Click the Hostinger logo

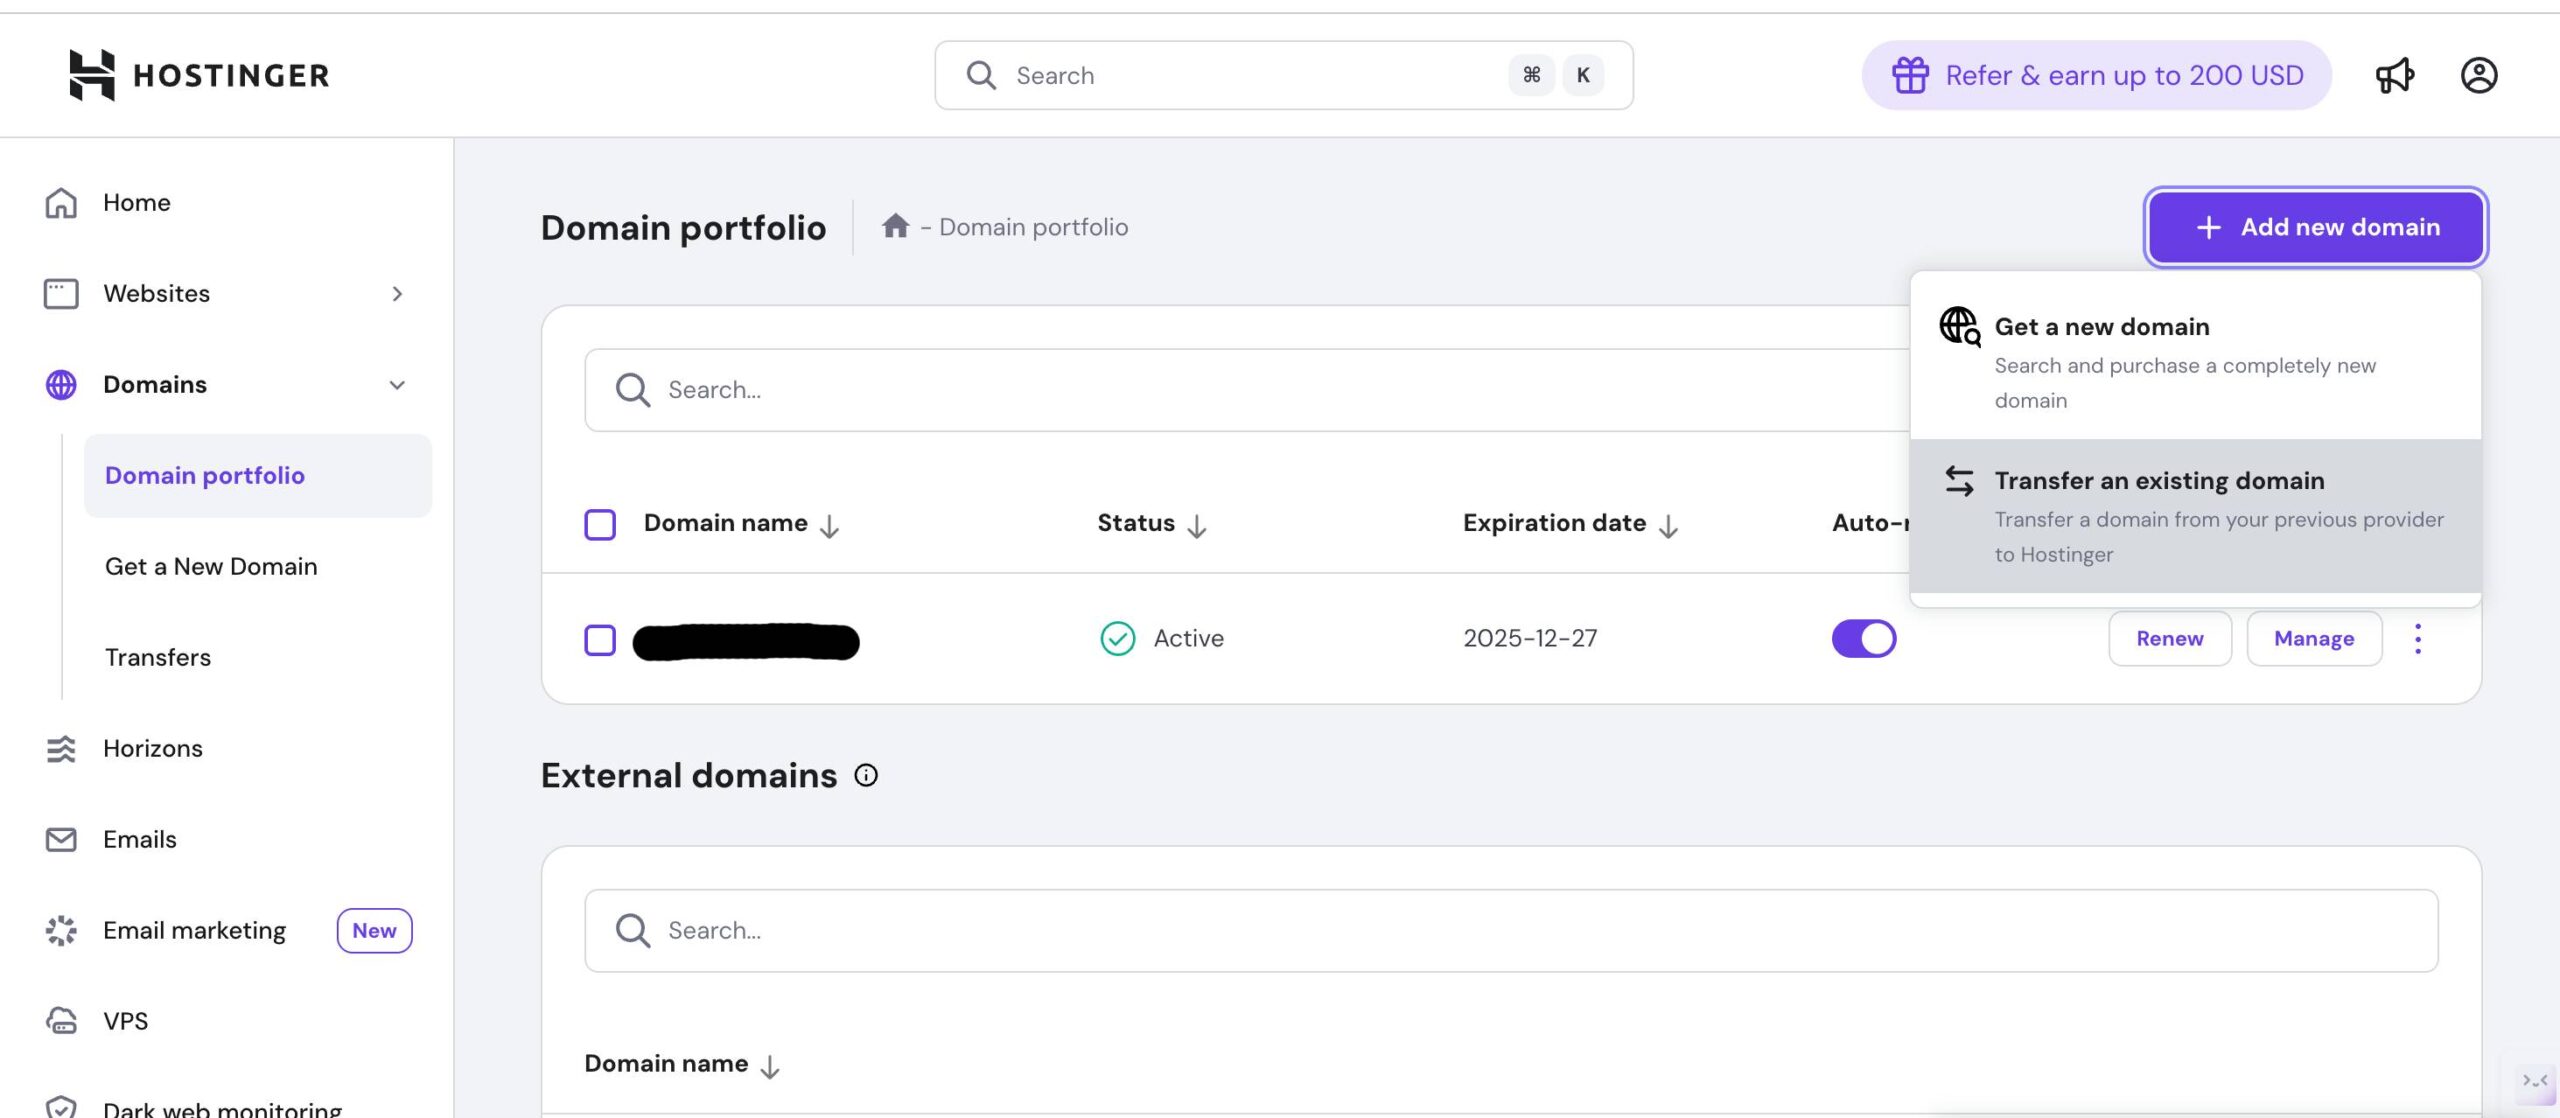pyautogui.click(x=199, y=75)
